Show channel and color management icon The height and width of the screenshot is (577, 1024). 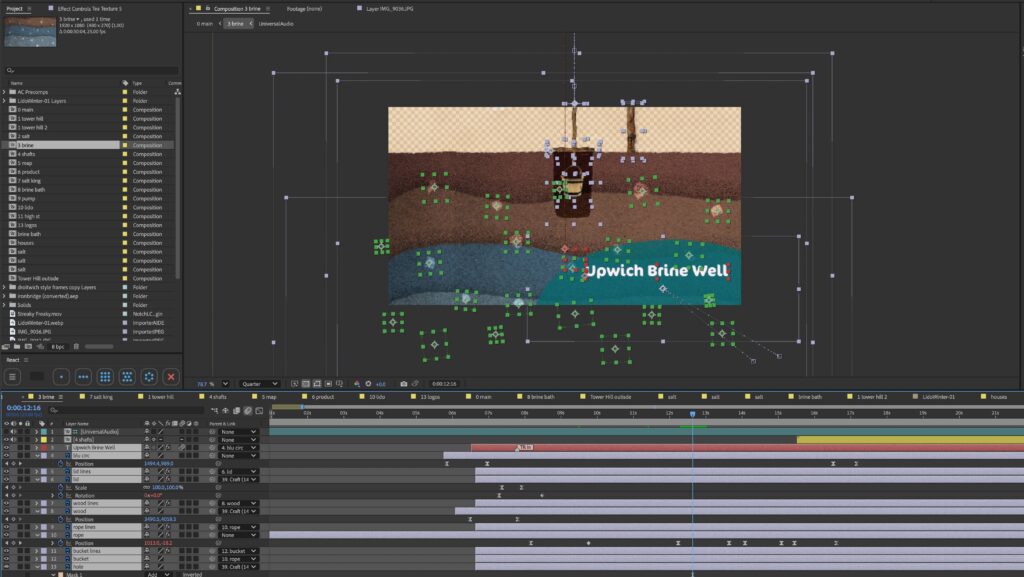pos(357,384)
